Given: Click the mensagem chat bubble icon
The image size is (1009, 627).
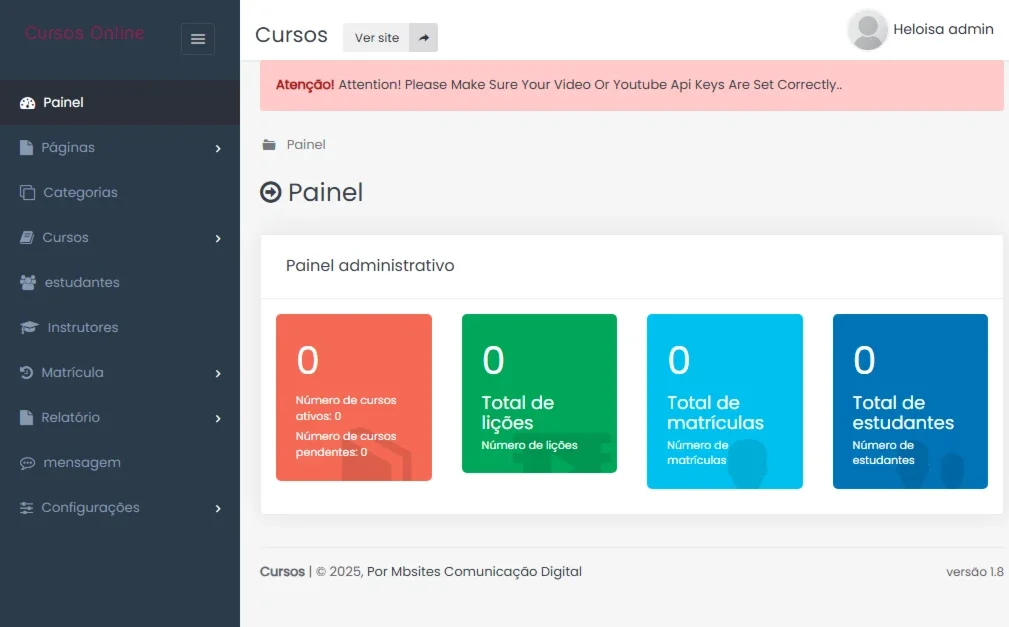Looking at the screenshot, I should pos(27,463).
